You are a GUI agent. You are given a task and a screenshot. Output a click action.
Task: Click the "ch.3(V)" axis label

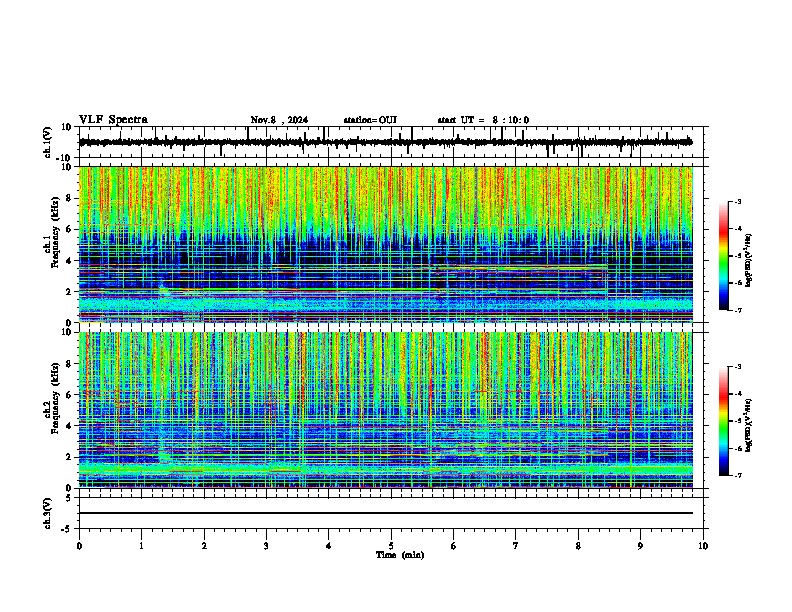48,513
